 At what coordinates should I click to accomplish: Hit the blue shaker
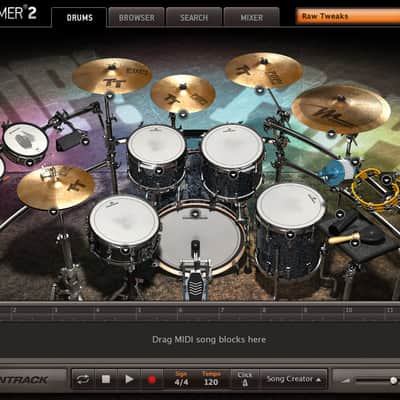coord(336,172)
